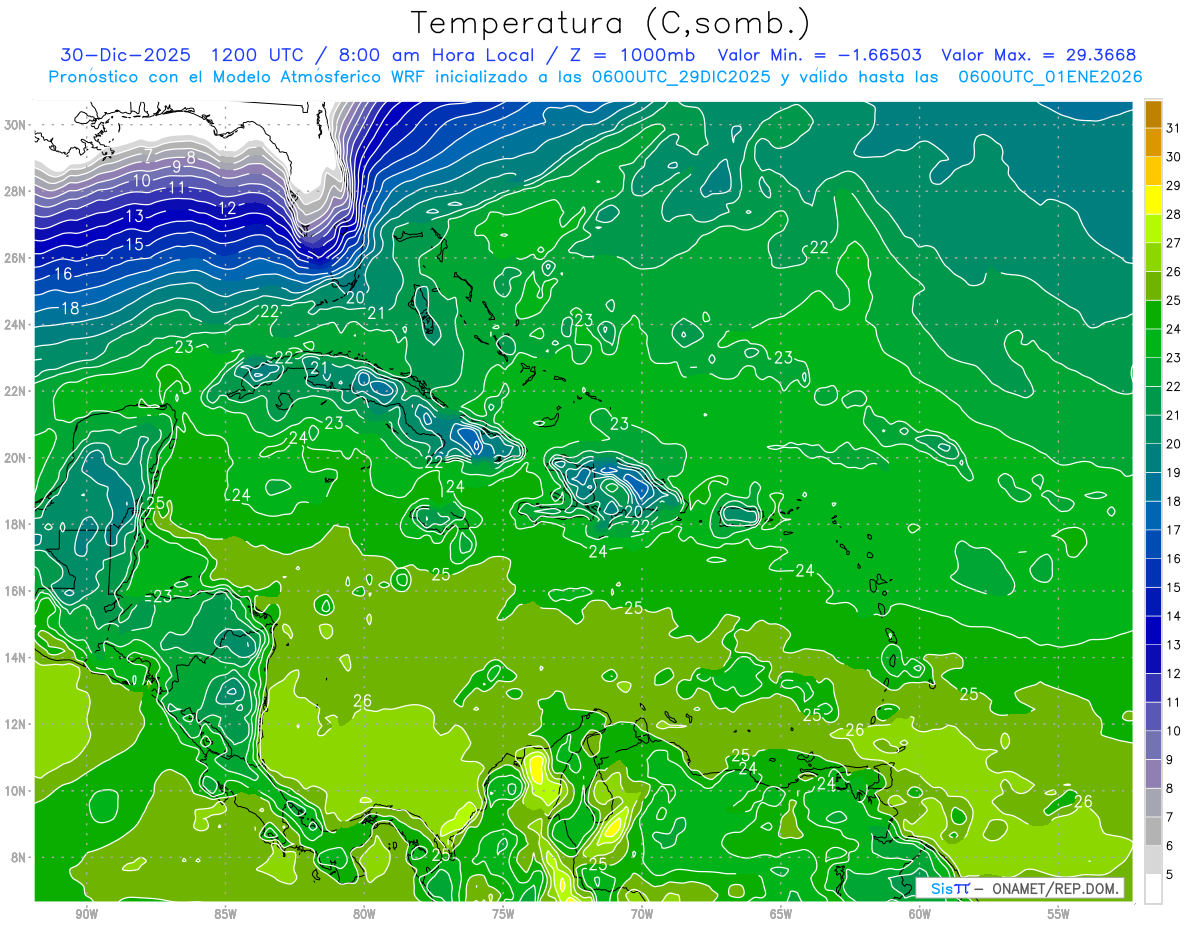Click the "7" contour label in the Gulf

pyautogui.click(x=147, y=156)
